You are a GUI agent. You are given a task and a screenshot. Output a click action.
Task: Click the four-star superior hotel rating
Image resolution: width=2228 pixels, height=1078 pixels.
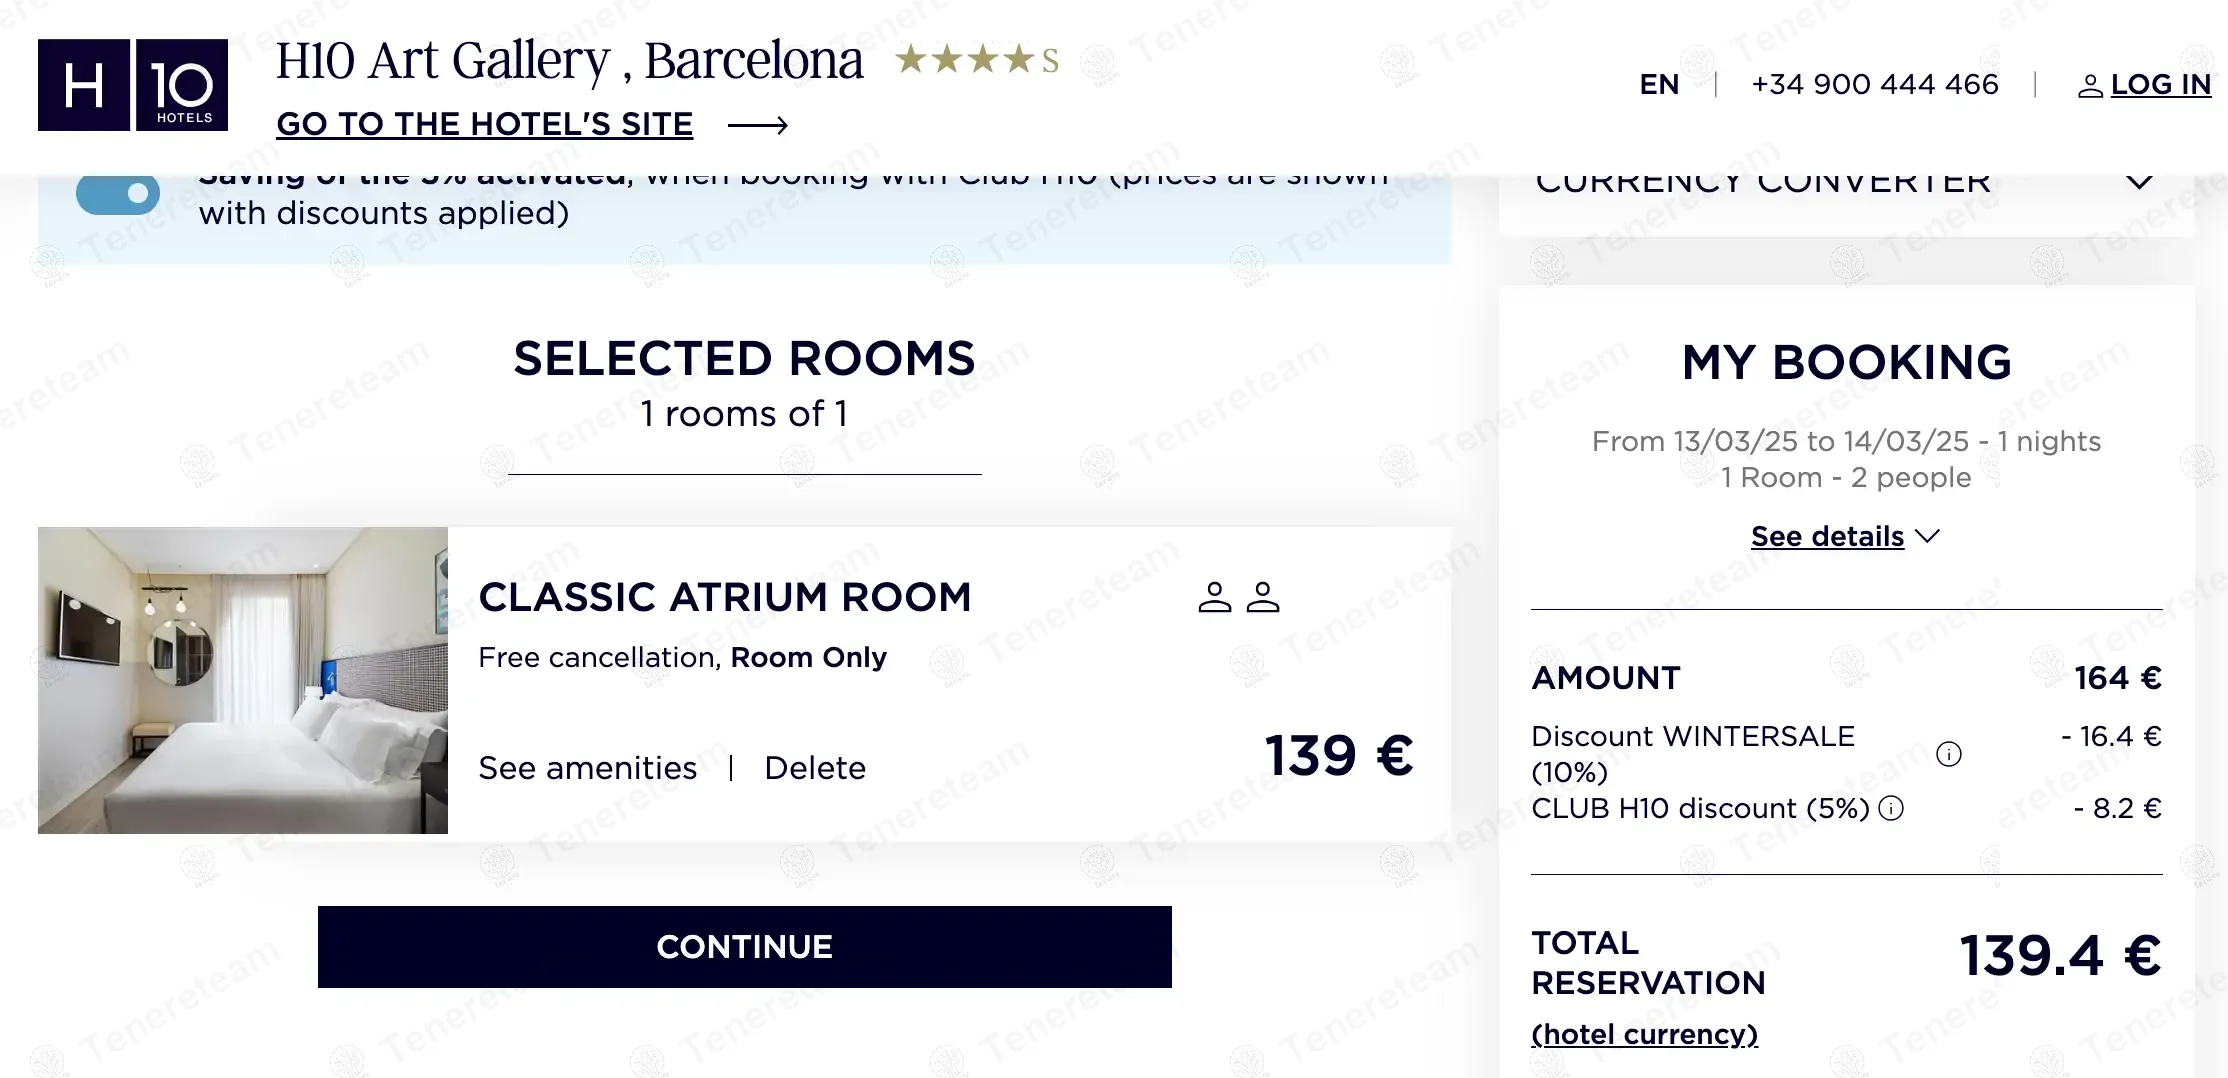coord(977,60)
